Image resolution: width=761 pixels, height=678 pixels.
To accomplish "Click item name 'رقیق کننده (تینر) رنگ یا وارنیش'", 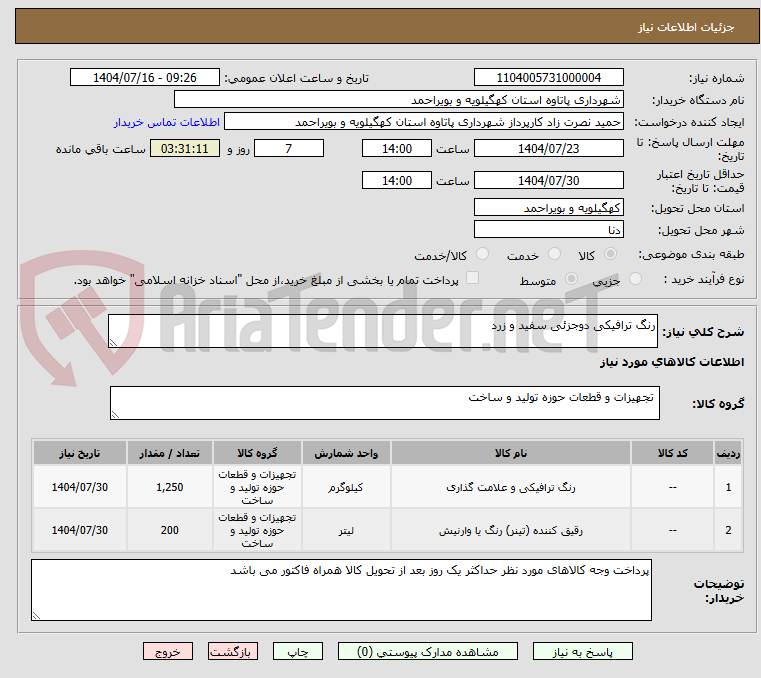I will (511, 530).
